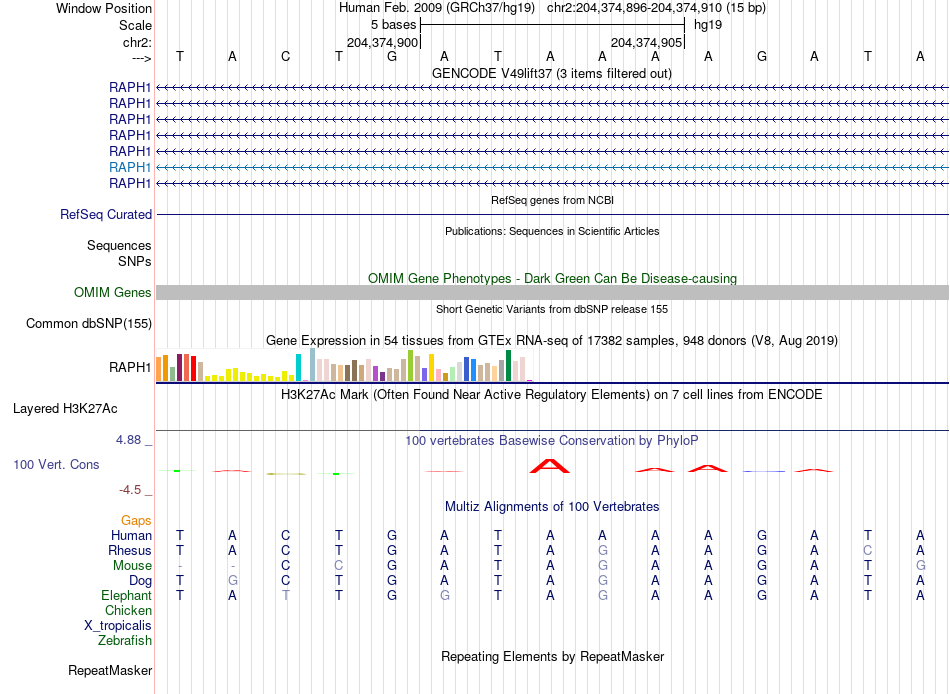Image resolution: width=950 pixels, height=694 pixels.
Task: Click the Layered H3K27Ac track label
Action: [65, 409]
